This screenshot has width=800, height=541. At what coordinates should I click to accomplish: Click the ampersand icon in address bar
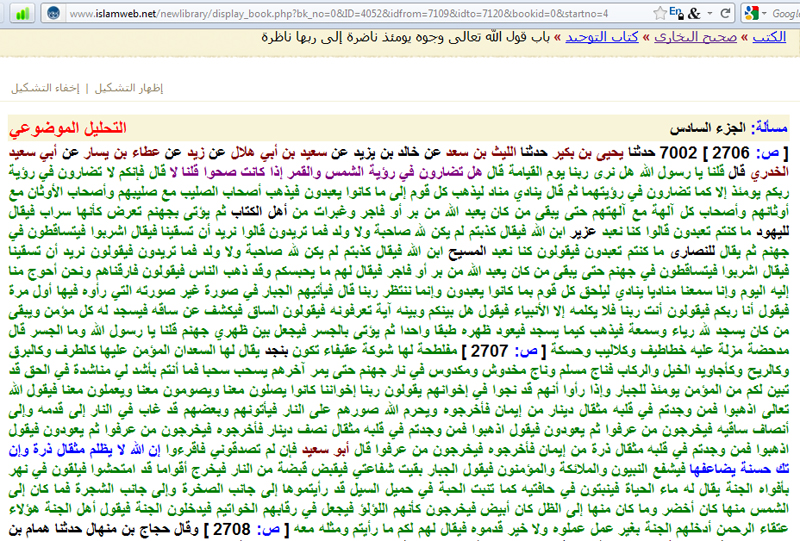coord(694,13)
